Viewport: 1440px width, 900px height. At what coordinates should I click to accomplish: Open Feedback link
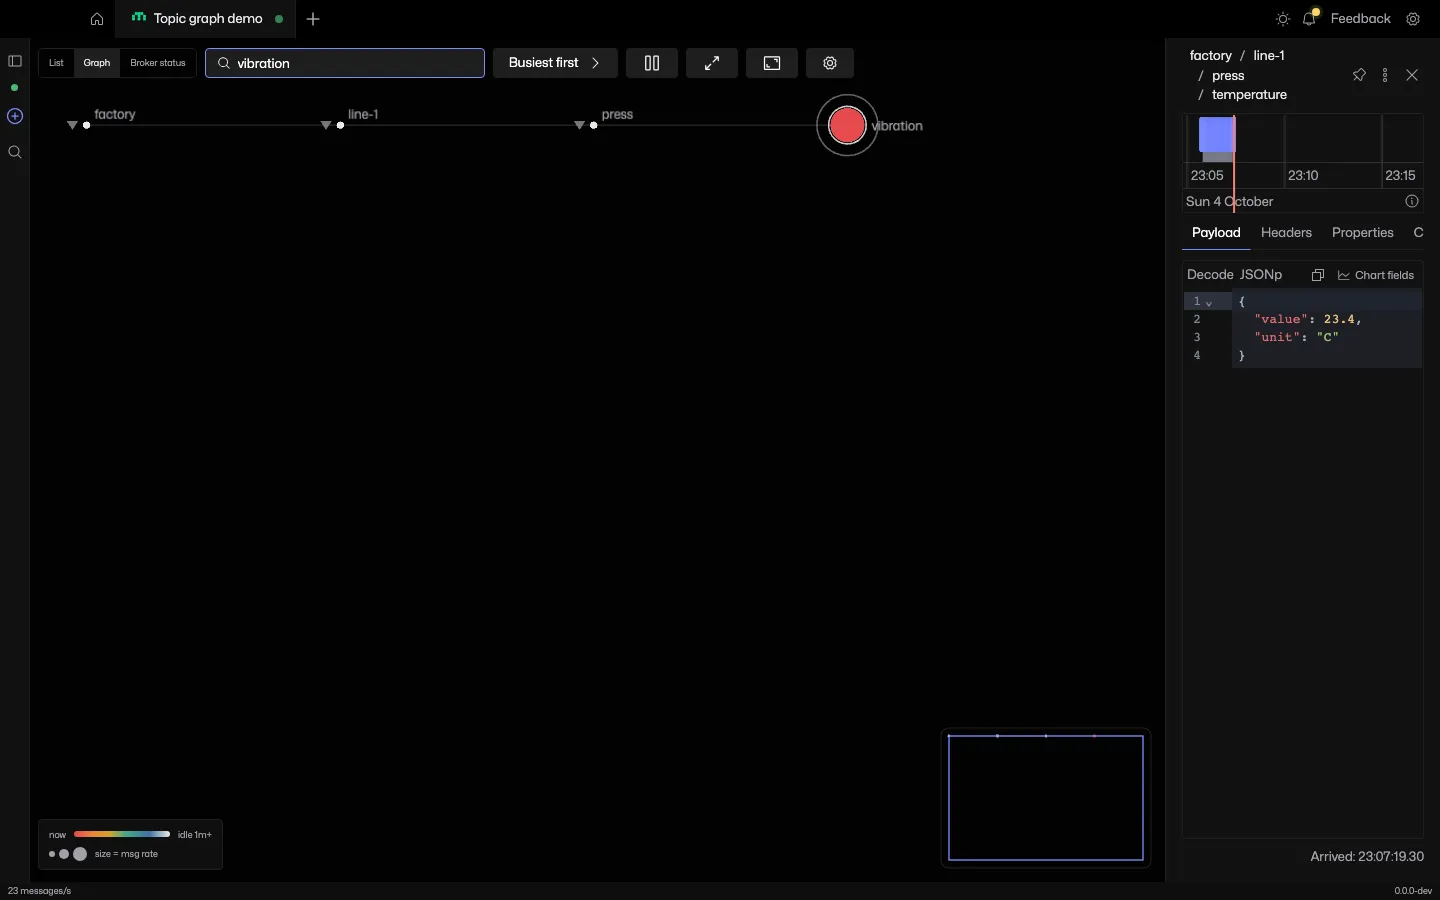pos(1360,19)
